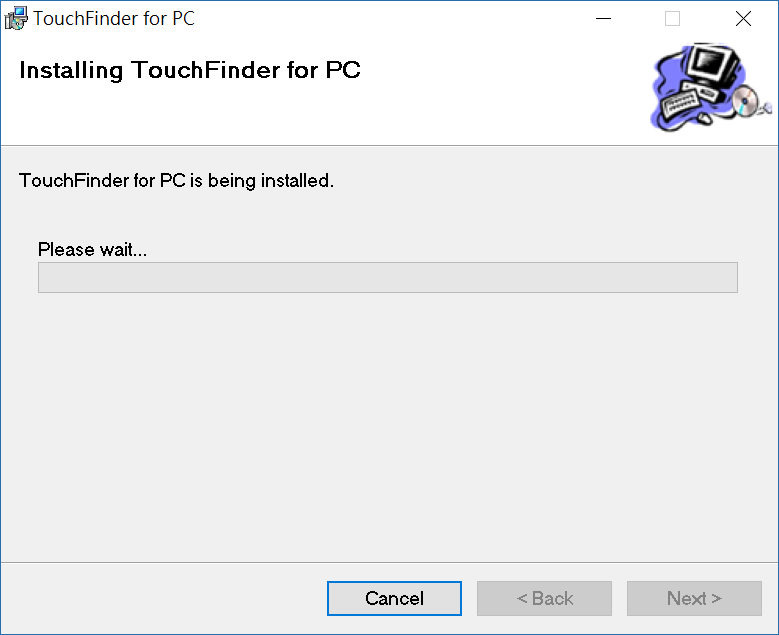The height and width of the screenshot is (635, 779).
Task: Close the TouchFinder for PC window
Action: point(743,18)
